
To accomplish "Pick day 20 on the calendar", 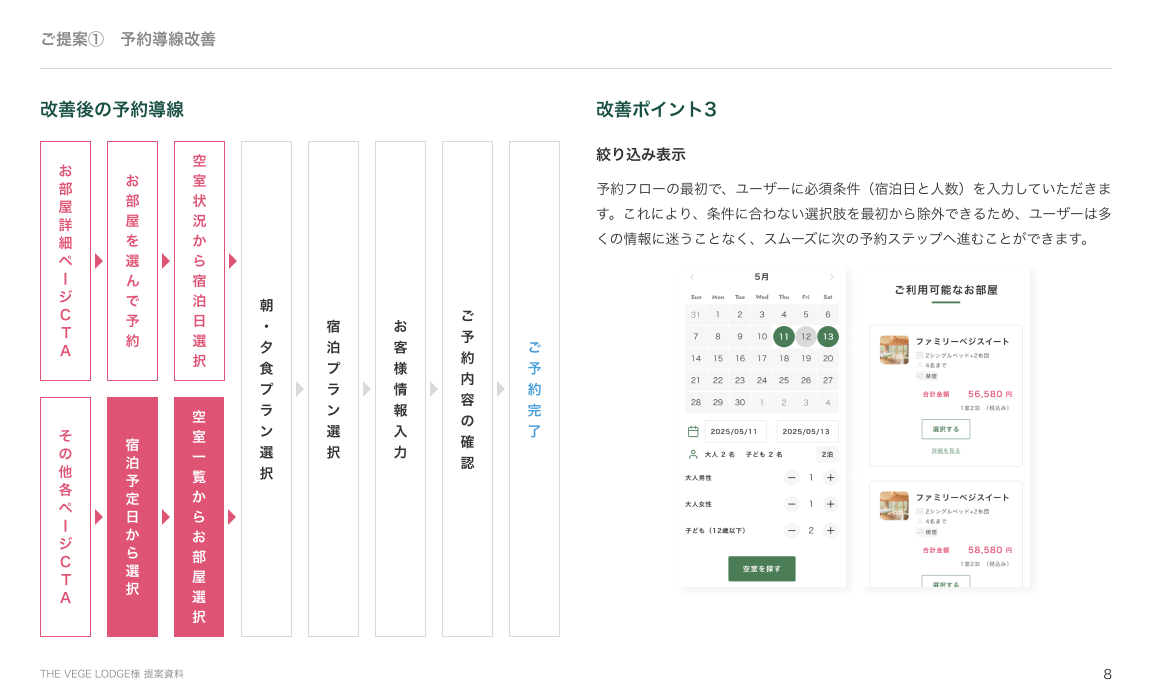I will coord(828,358).
